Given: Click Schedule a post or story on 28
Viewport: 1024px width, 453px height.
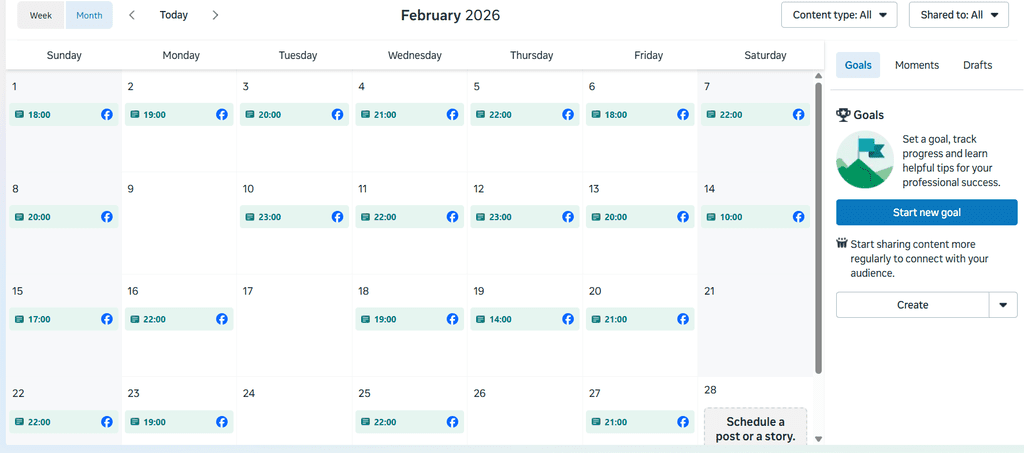Looking at the screenshot, I should [755, 428].
